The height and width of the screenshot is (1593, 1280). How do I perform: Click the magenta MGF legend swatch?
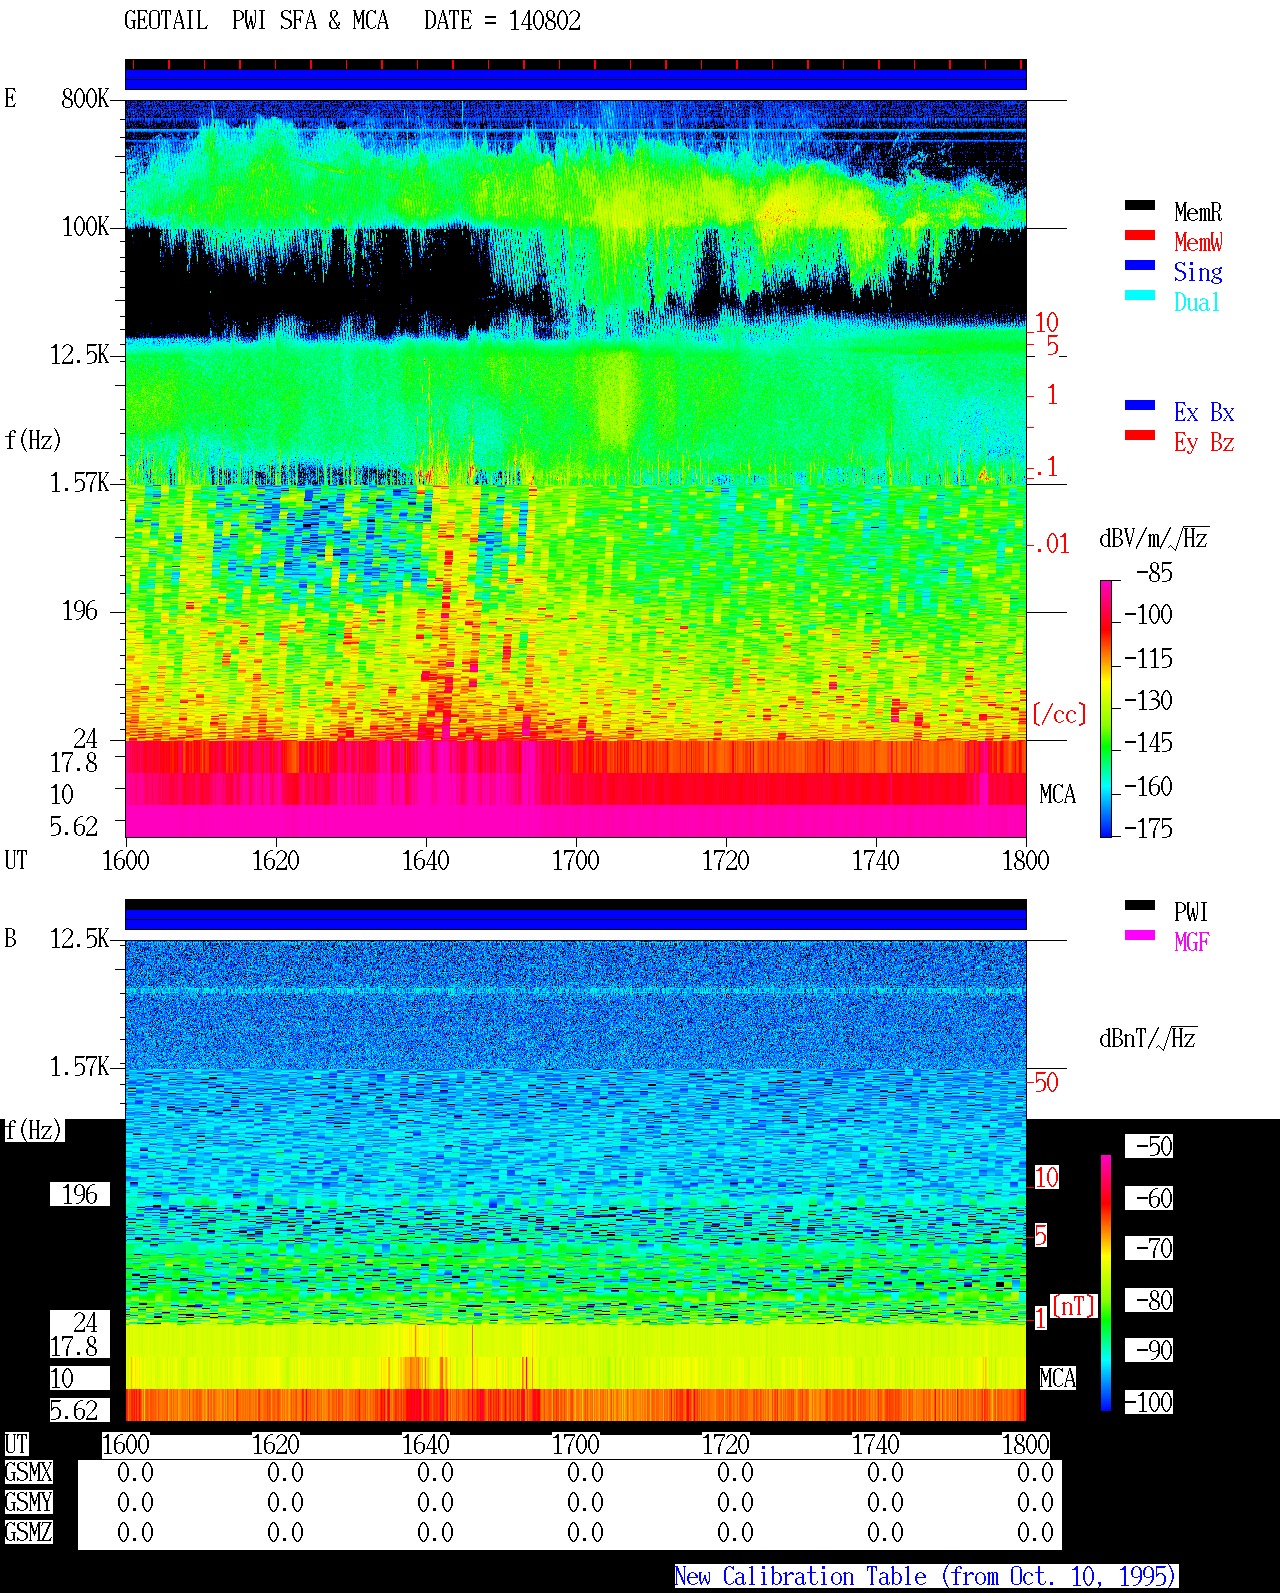[x=1139, y=936]
